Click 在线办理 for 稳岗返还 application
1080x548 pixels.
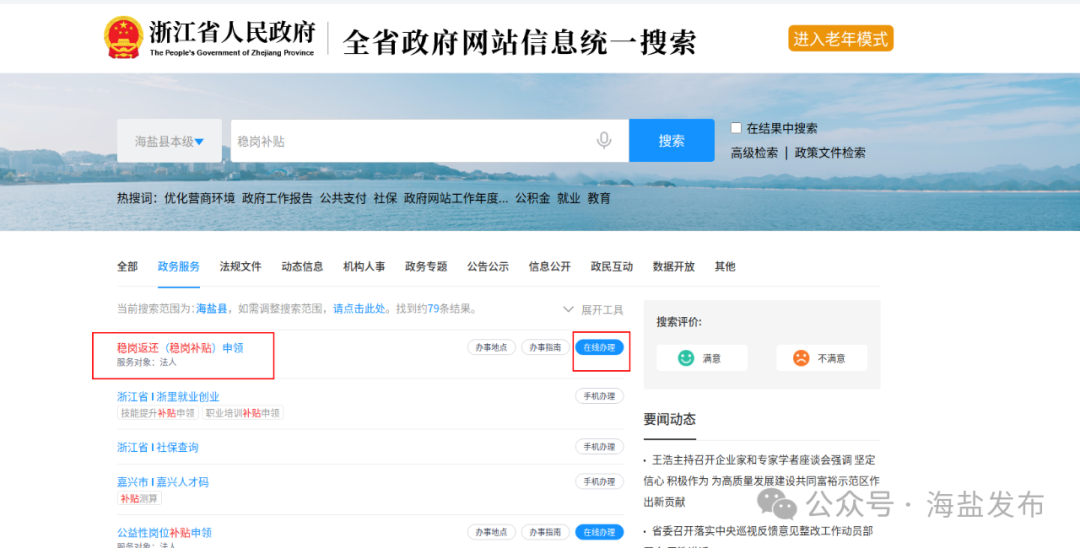599,348
